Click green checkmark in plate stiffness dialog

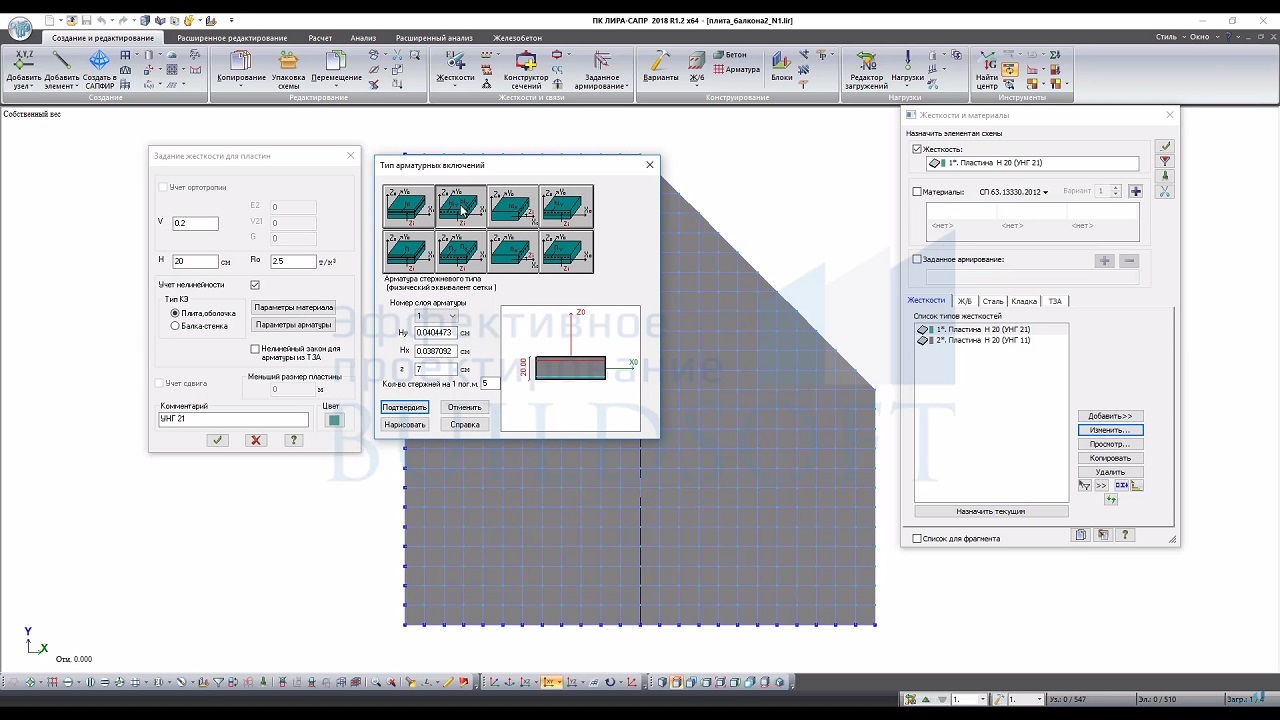[217, 440]
